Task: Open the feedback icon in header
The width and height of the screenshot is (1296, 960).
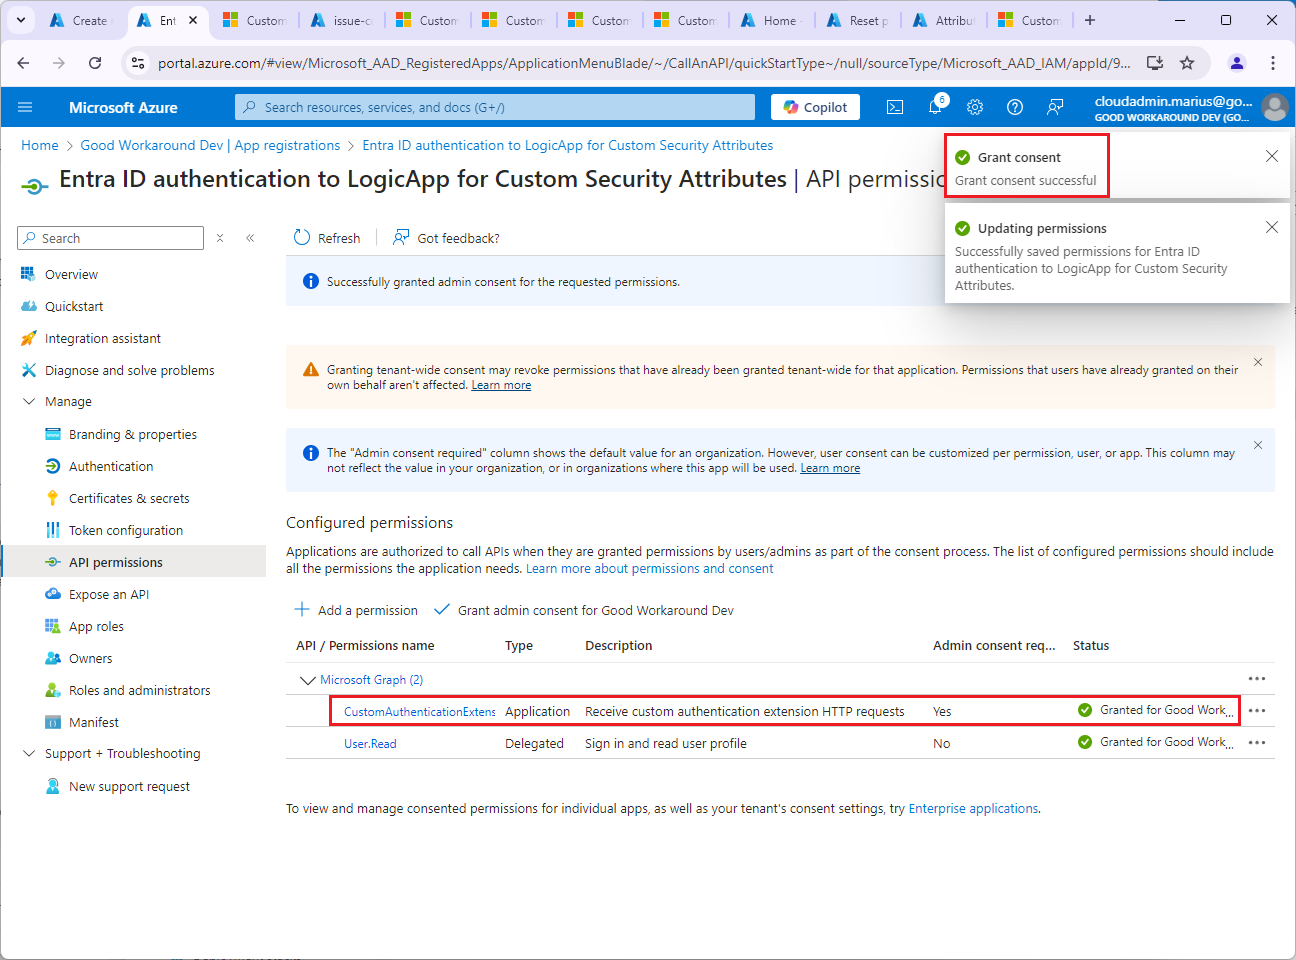Action: pyautogui.click(x=1055, y=107)
